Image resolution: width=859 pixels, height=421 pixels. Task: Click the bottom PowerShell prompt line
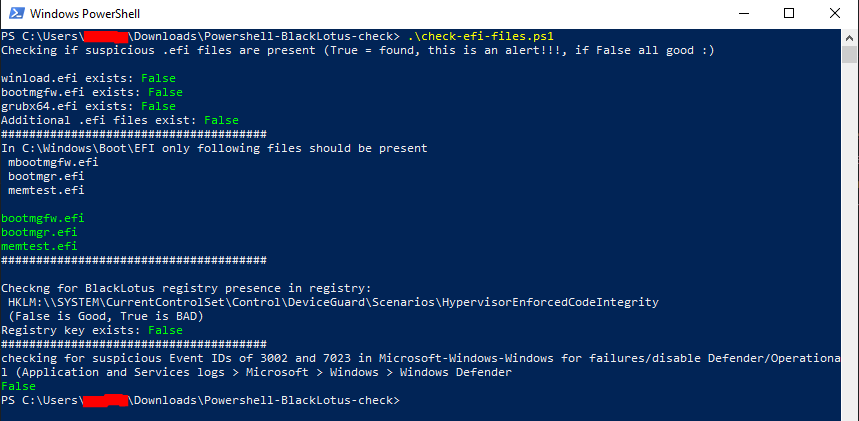(201, 400)
